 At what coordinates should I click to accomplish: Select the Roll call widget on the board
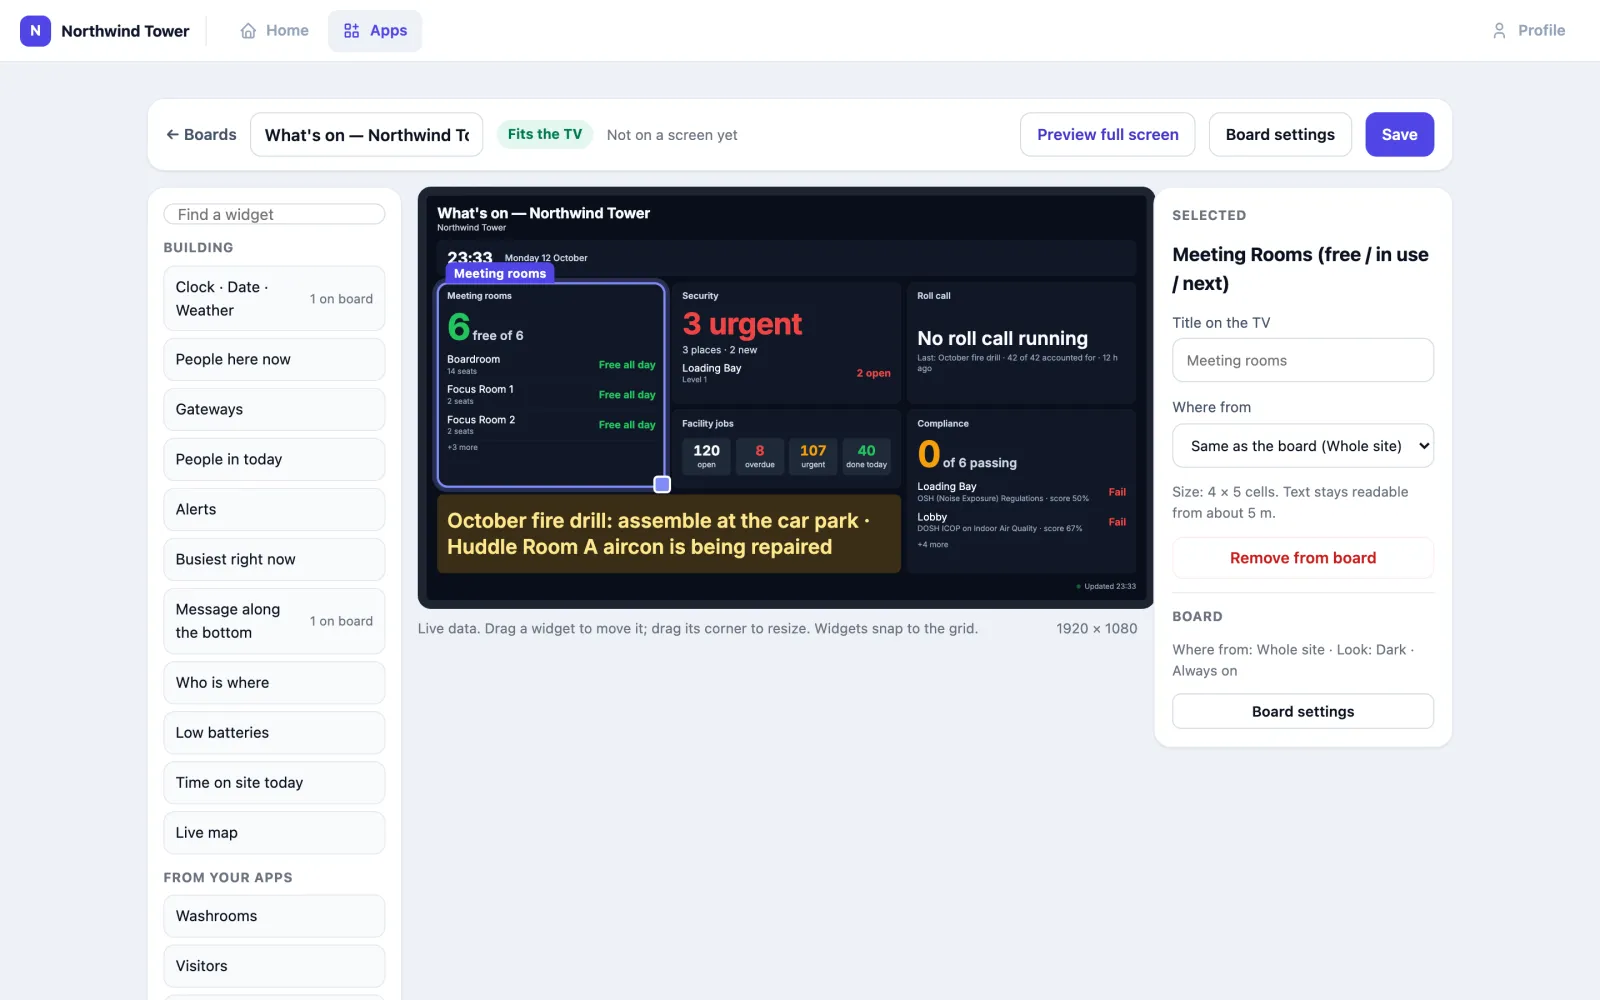(1021, 343)
